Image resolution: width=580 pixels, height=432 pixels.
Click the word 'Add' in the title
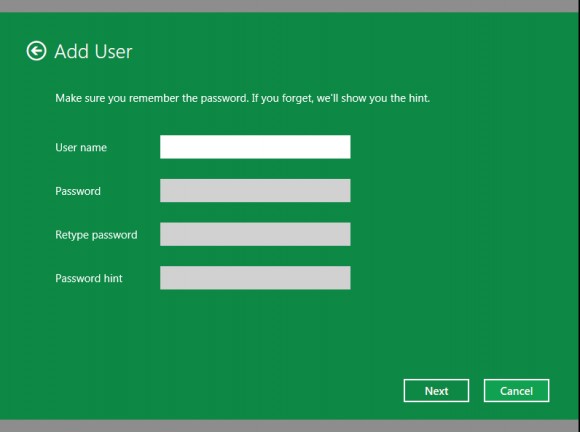71,51
